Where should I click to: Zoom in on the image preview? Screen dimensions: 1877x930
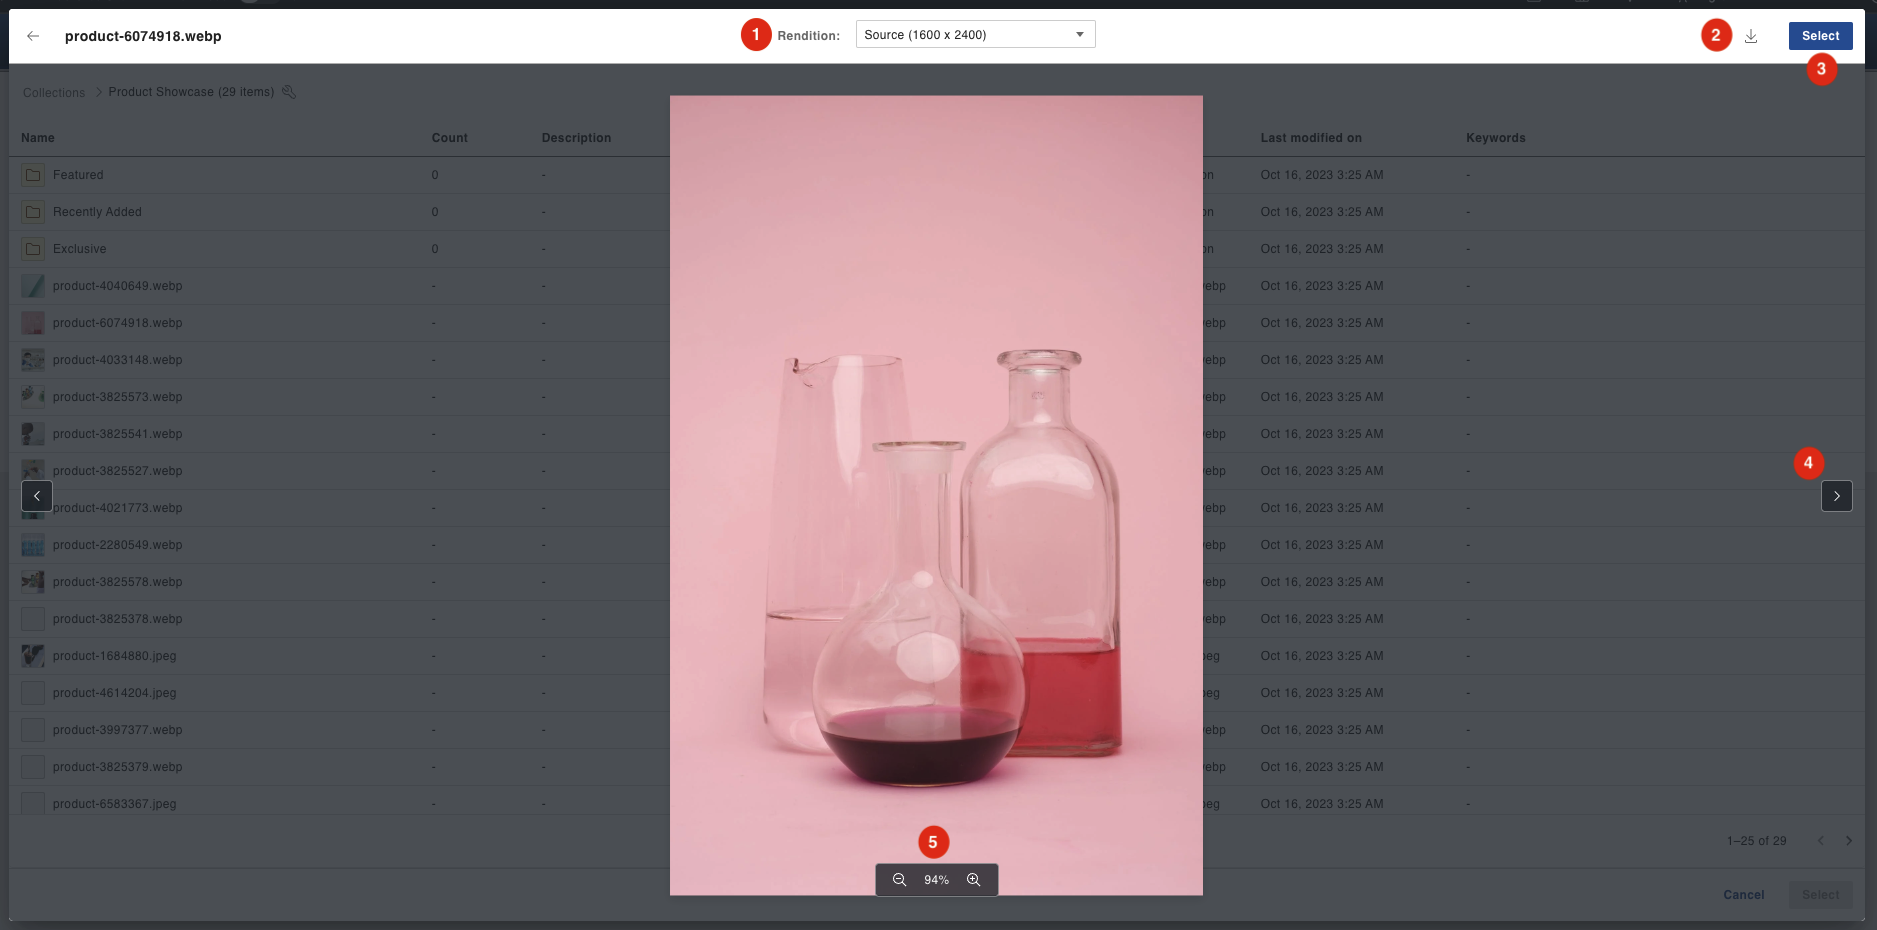973,880
